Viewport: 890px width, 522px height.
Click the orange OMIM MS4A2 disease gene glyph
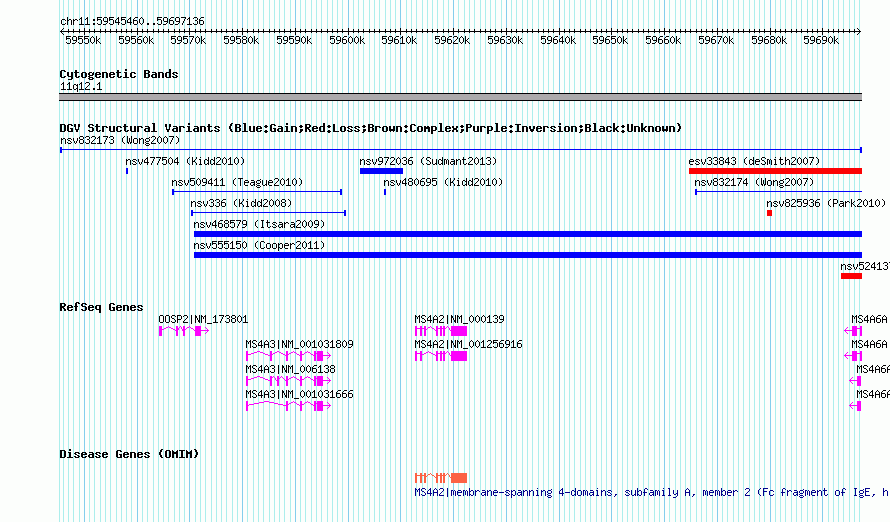[441, 478]
